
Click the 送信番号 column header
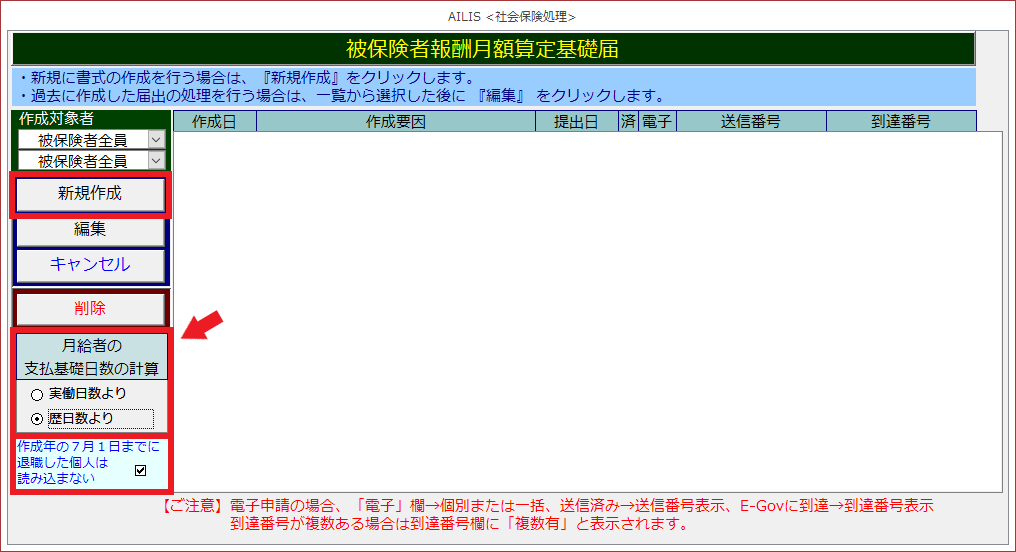[x=750, y=122]
